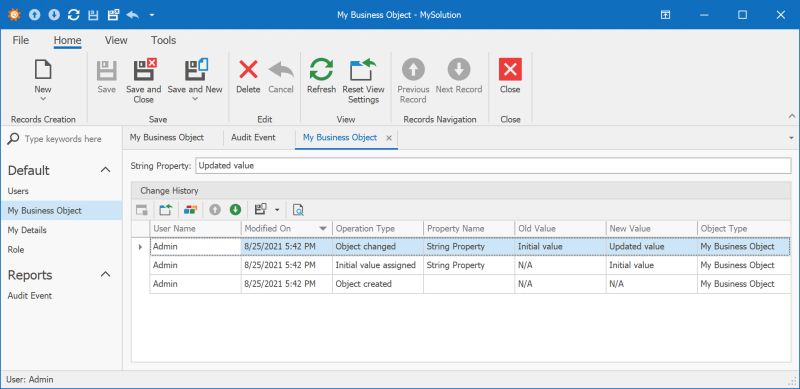Open the export dropdown arrow in the Change History toolbar
This screenshot has height=389, width=800.
coord(277,209)
